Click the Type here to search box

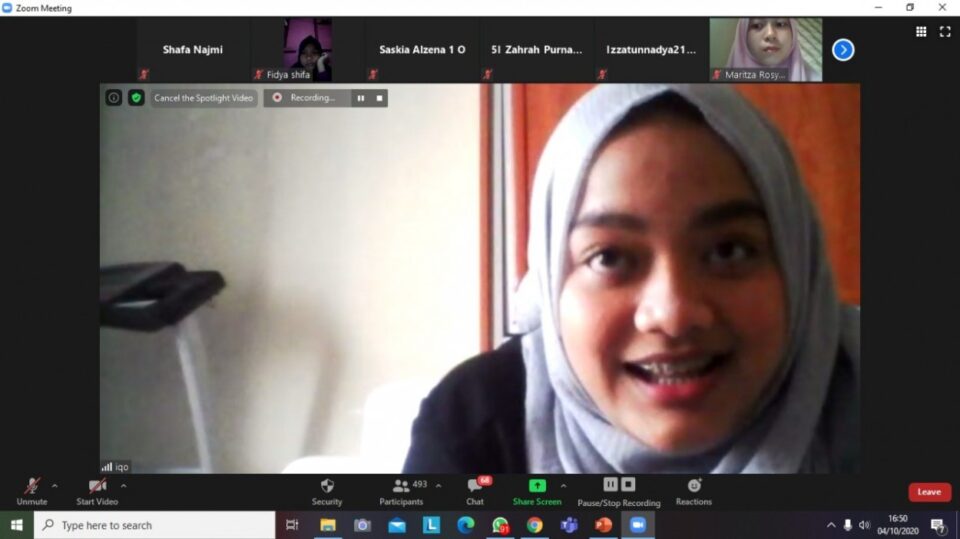[x=154, y=526]
